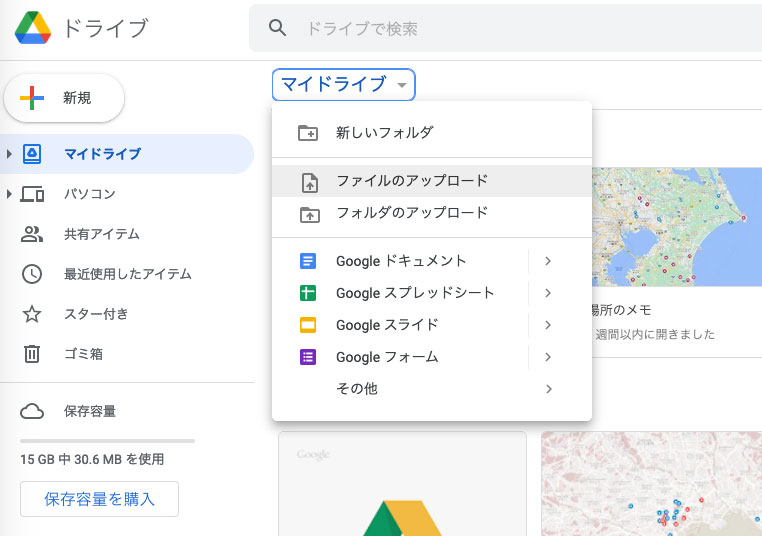Click the clock icon for recent items

(32, 274)
